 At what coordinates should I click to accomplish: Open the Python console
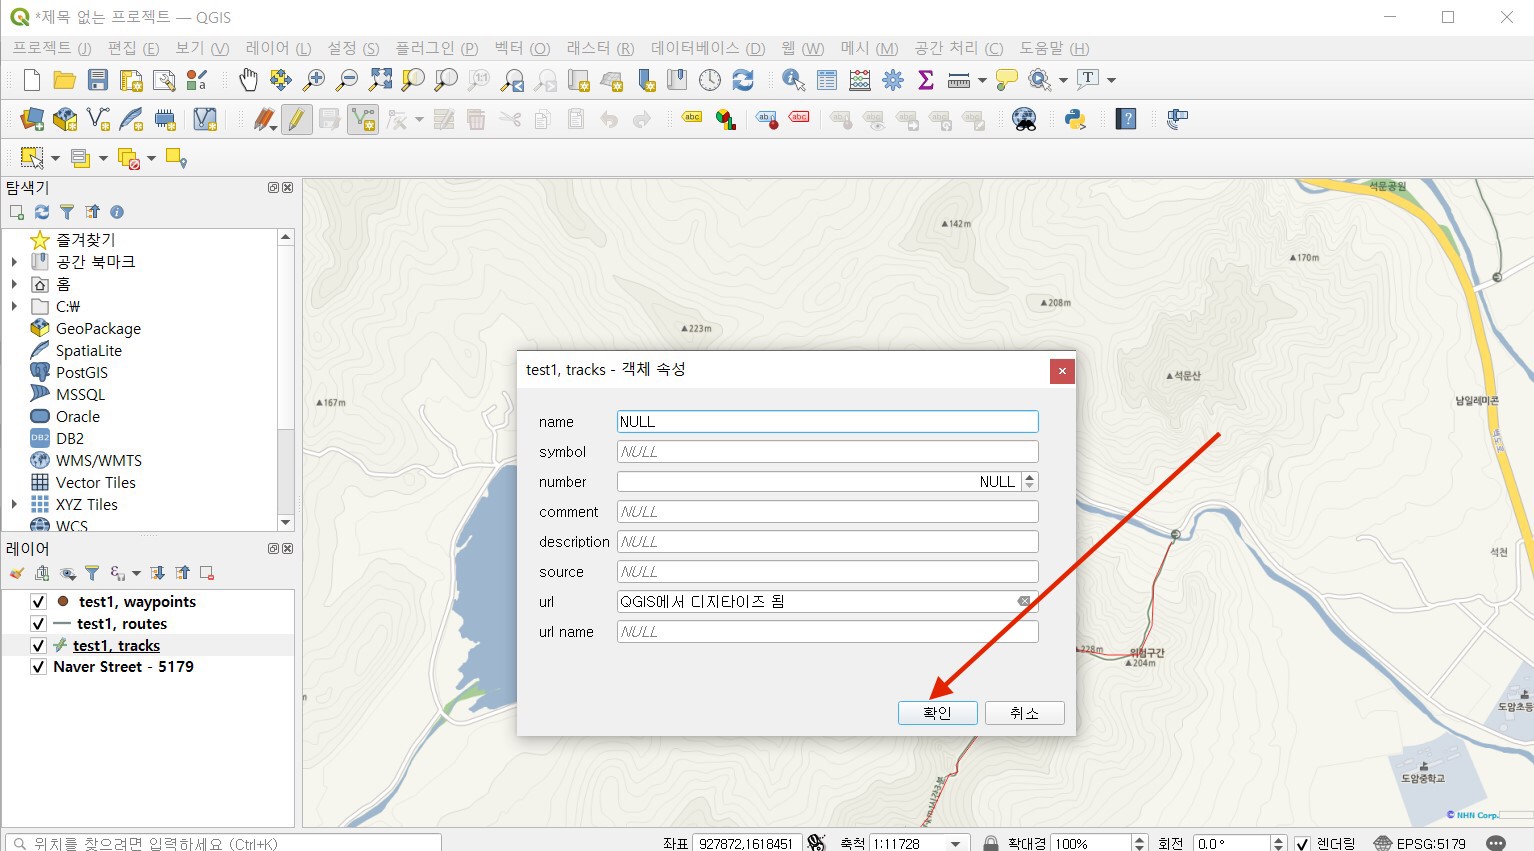click(x=1076, y=120)
